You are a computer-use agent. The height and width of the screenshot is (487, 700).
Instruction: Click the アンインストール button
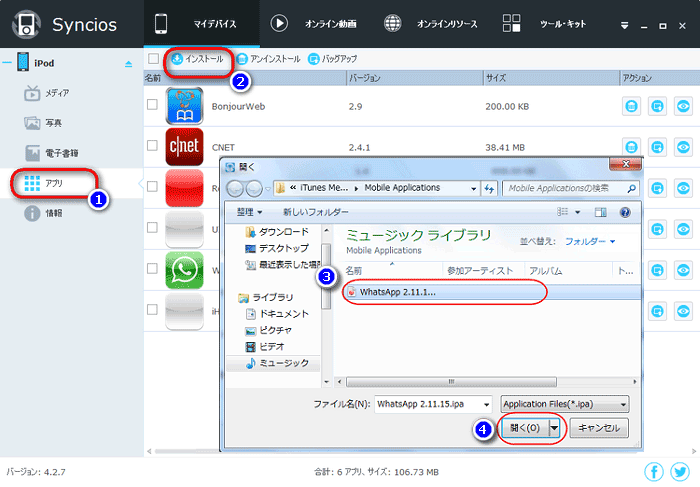[268, 58]
